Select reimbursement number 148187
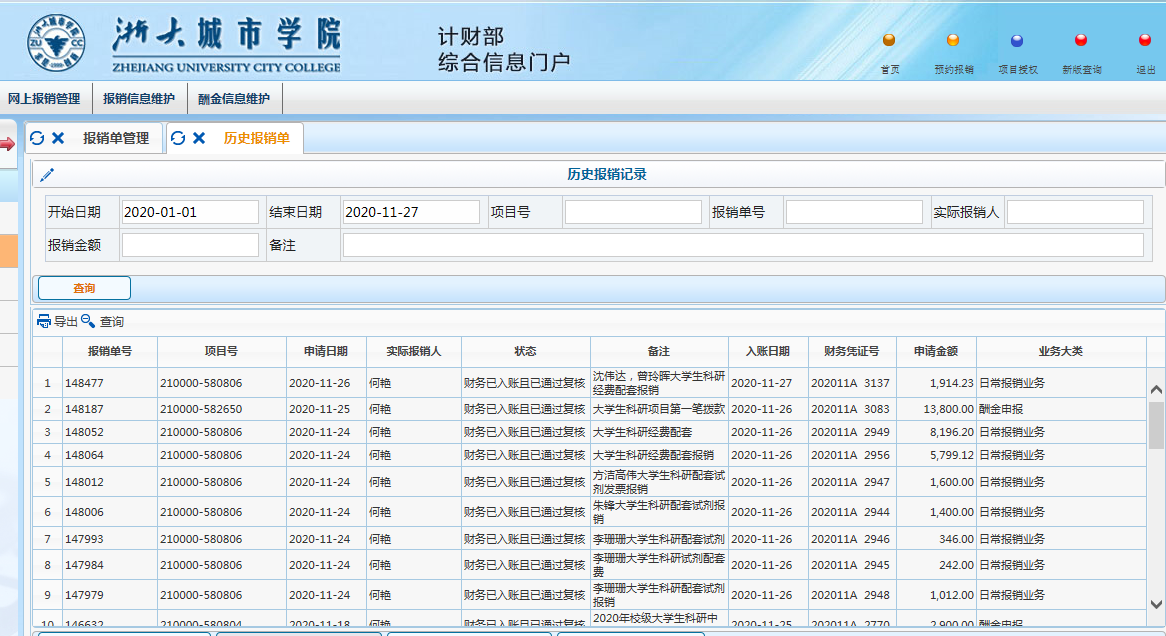 84,409
